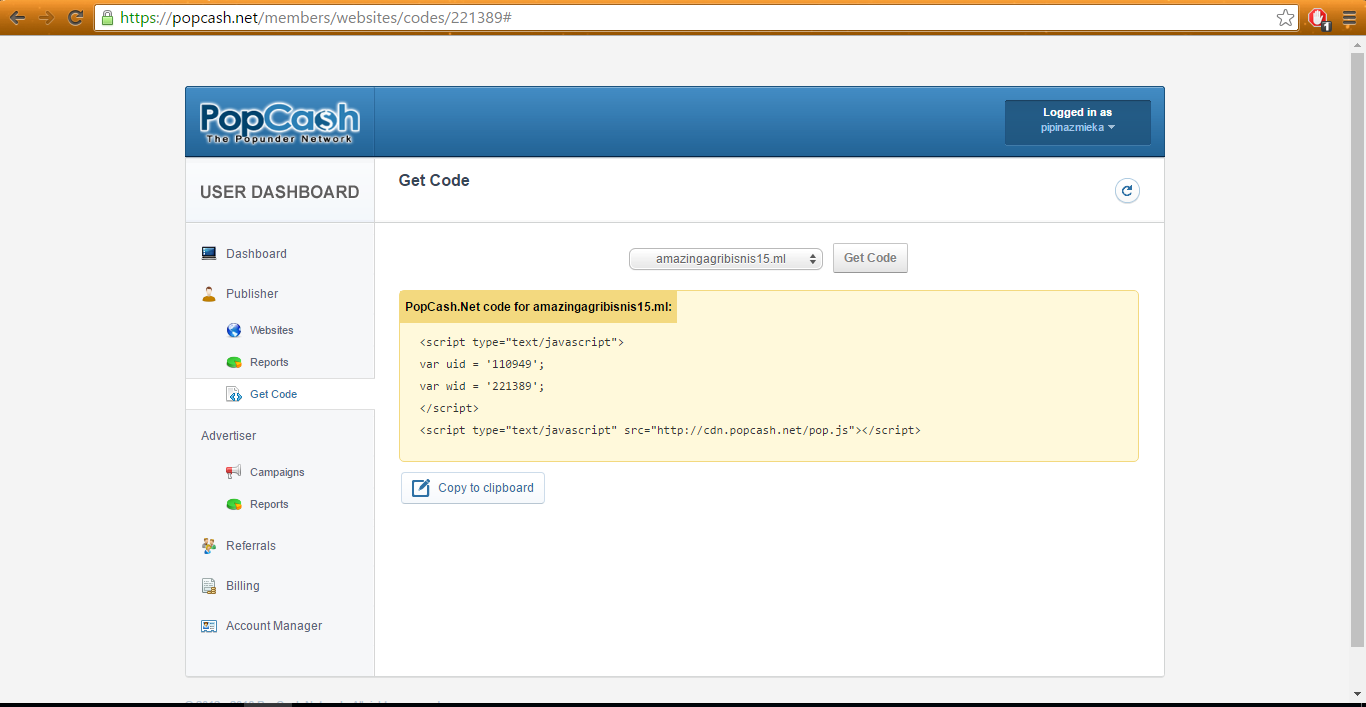Expand the pipinazmieka account dropdown

[x=1077, y=128]
